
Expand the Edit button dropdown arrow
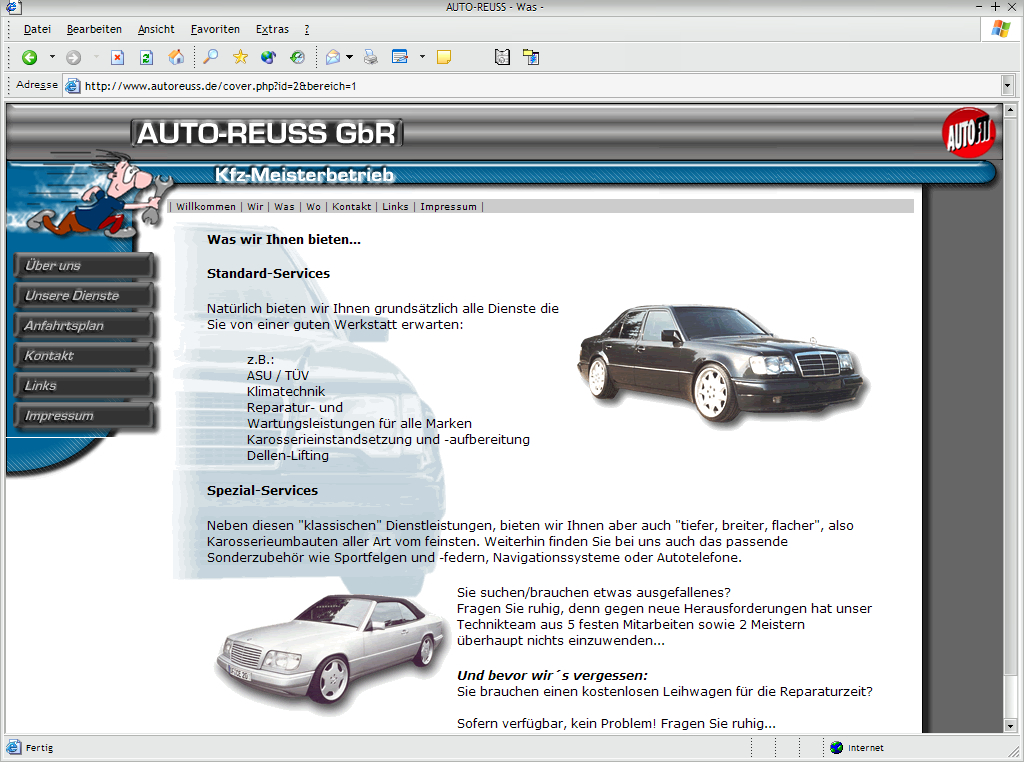[x=422, y=57]
